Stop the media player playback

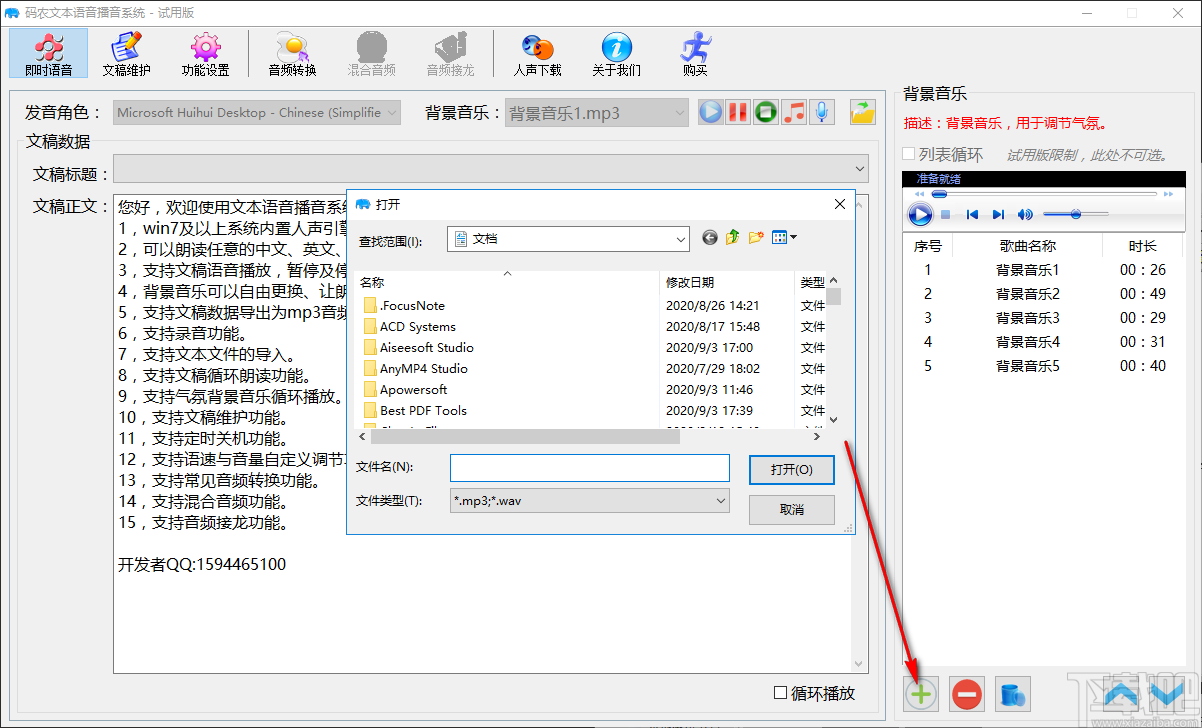tap(946, 215)
